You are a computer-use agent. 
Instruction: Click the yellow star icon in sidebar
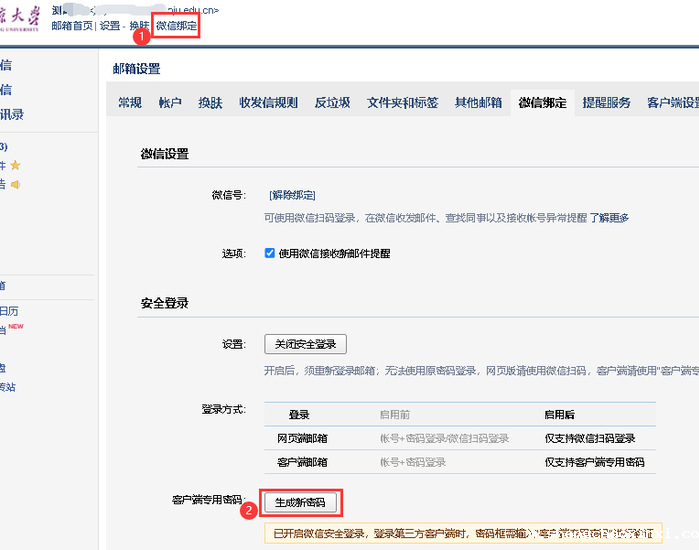tap(15, 165)
